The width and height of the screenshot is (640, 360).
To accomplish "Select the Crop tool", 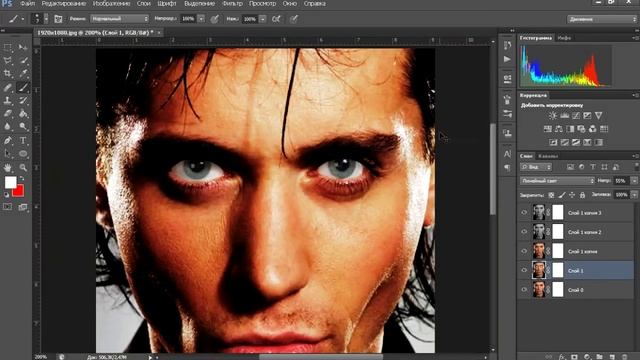I will pos(7,73).
